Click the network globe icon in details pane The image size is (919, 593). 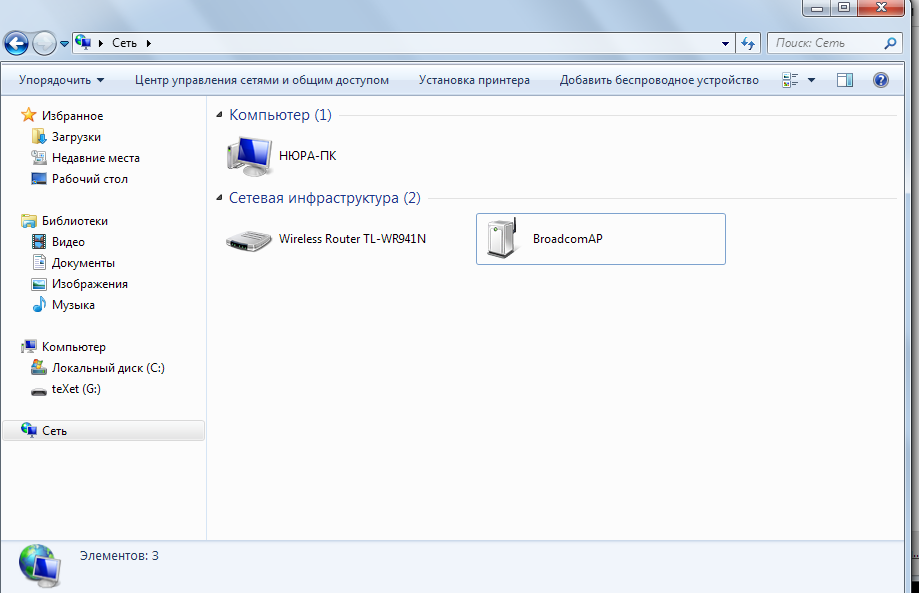coord(40,565)
